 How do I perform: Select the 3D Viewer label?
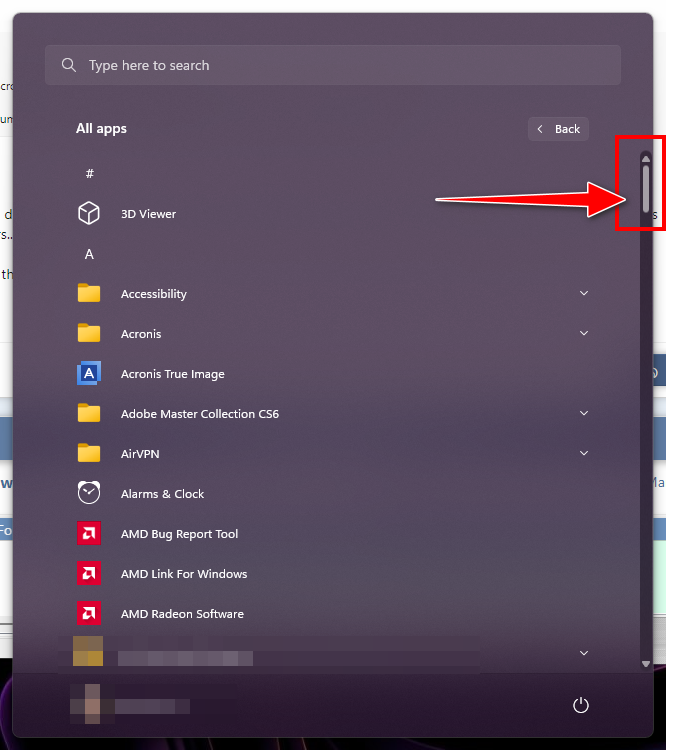click(148, 214)
